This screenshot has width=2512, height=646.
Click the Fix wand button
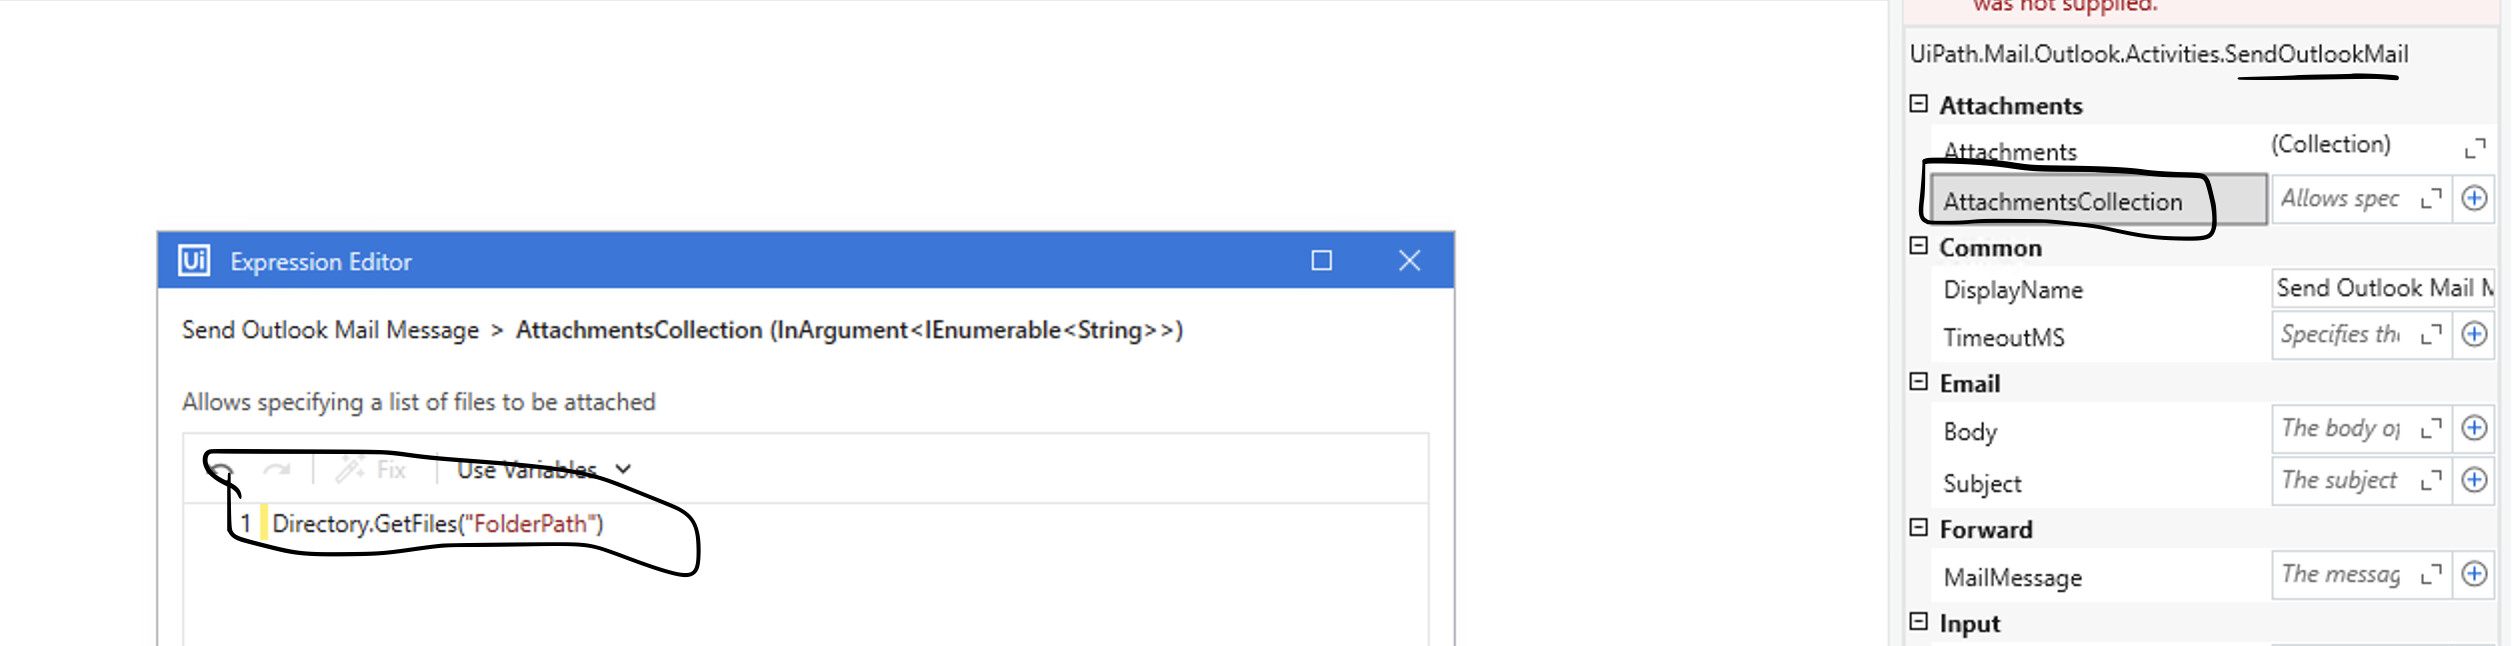click(x=371, y=469)
